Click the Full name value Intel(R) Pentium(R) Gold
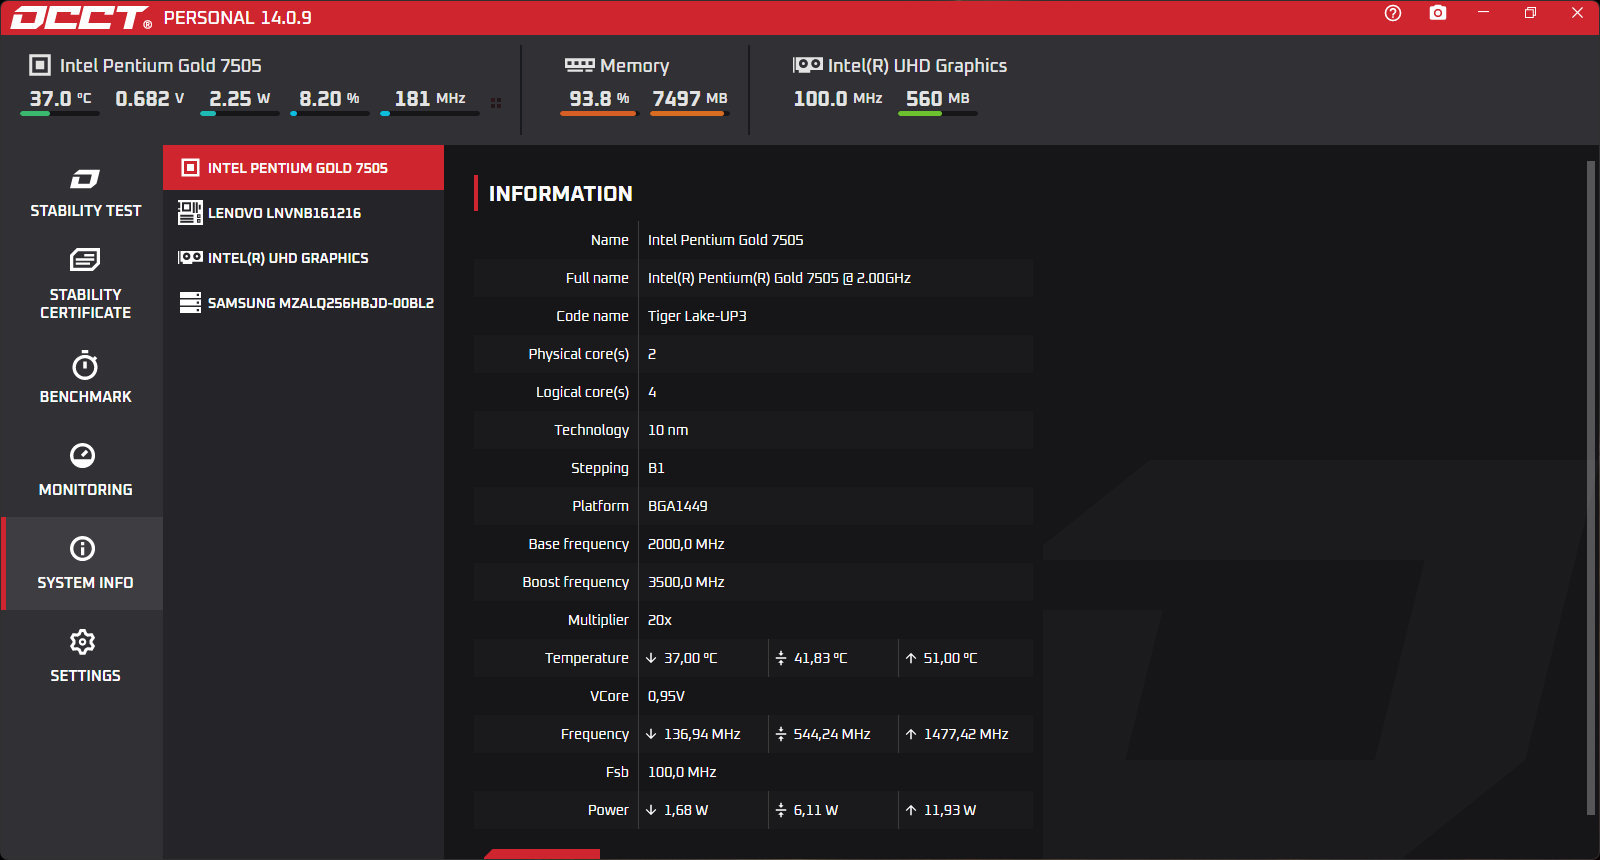The width and height of the screenshot is (1600, 860). tap(779, 278)
